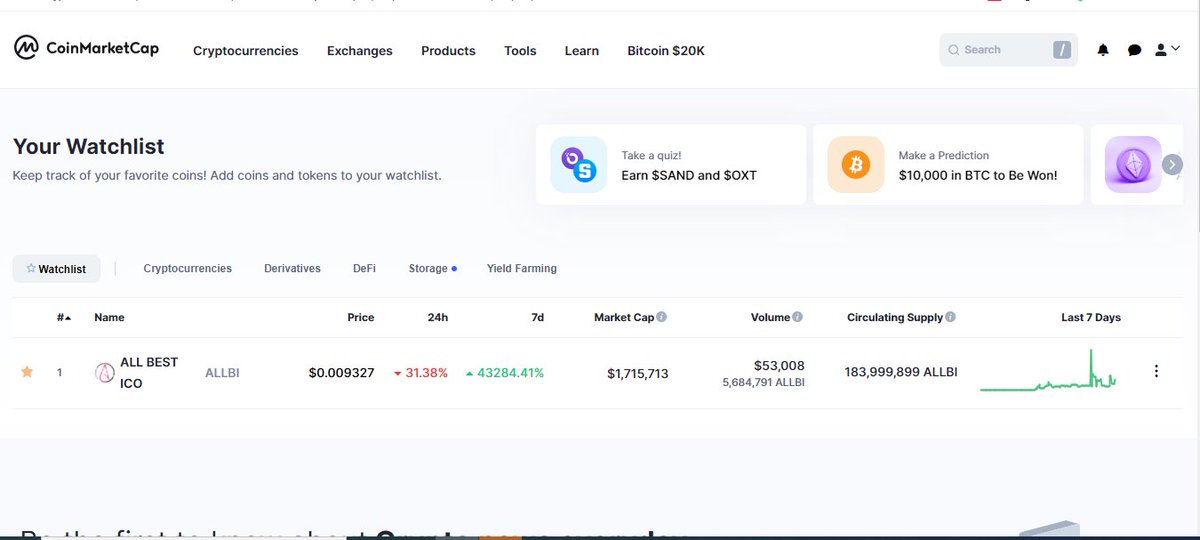Viewport: 1200px width, 540px height.
Task: Click the SAND and OXT quiz icon
Action: tap(578, 165)
